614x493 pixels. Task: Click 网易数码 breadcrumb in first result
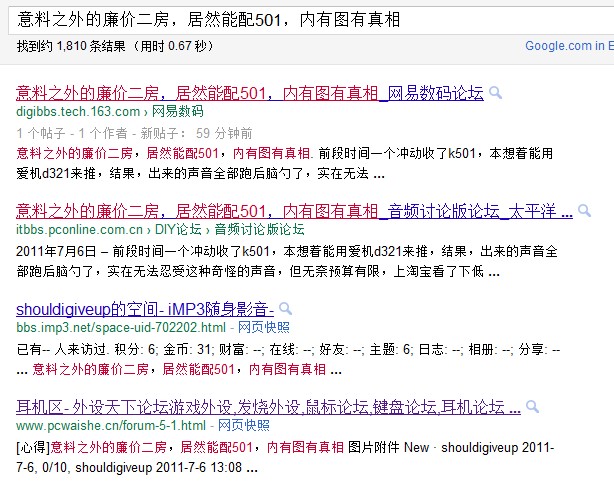(177, 112)
